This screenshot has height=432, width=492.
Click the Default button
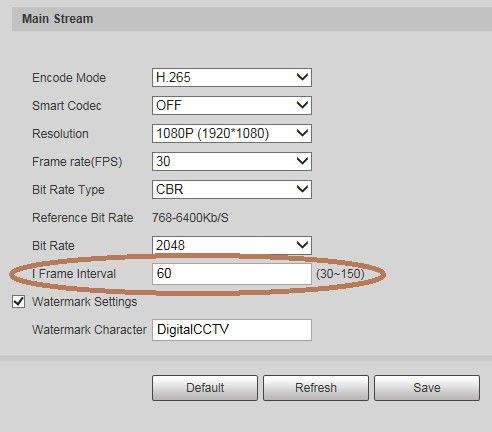click(x=205, y=388)
